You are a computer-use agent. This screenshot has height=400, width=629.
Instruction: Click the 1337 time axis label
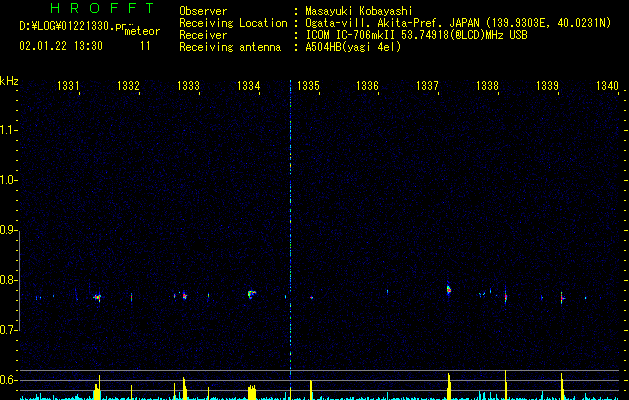point(427,86)
